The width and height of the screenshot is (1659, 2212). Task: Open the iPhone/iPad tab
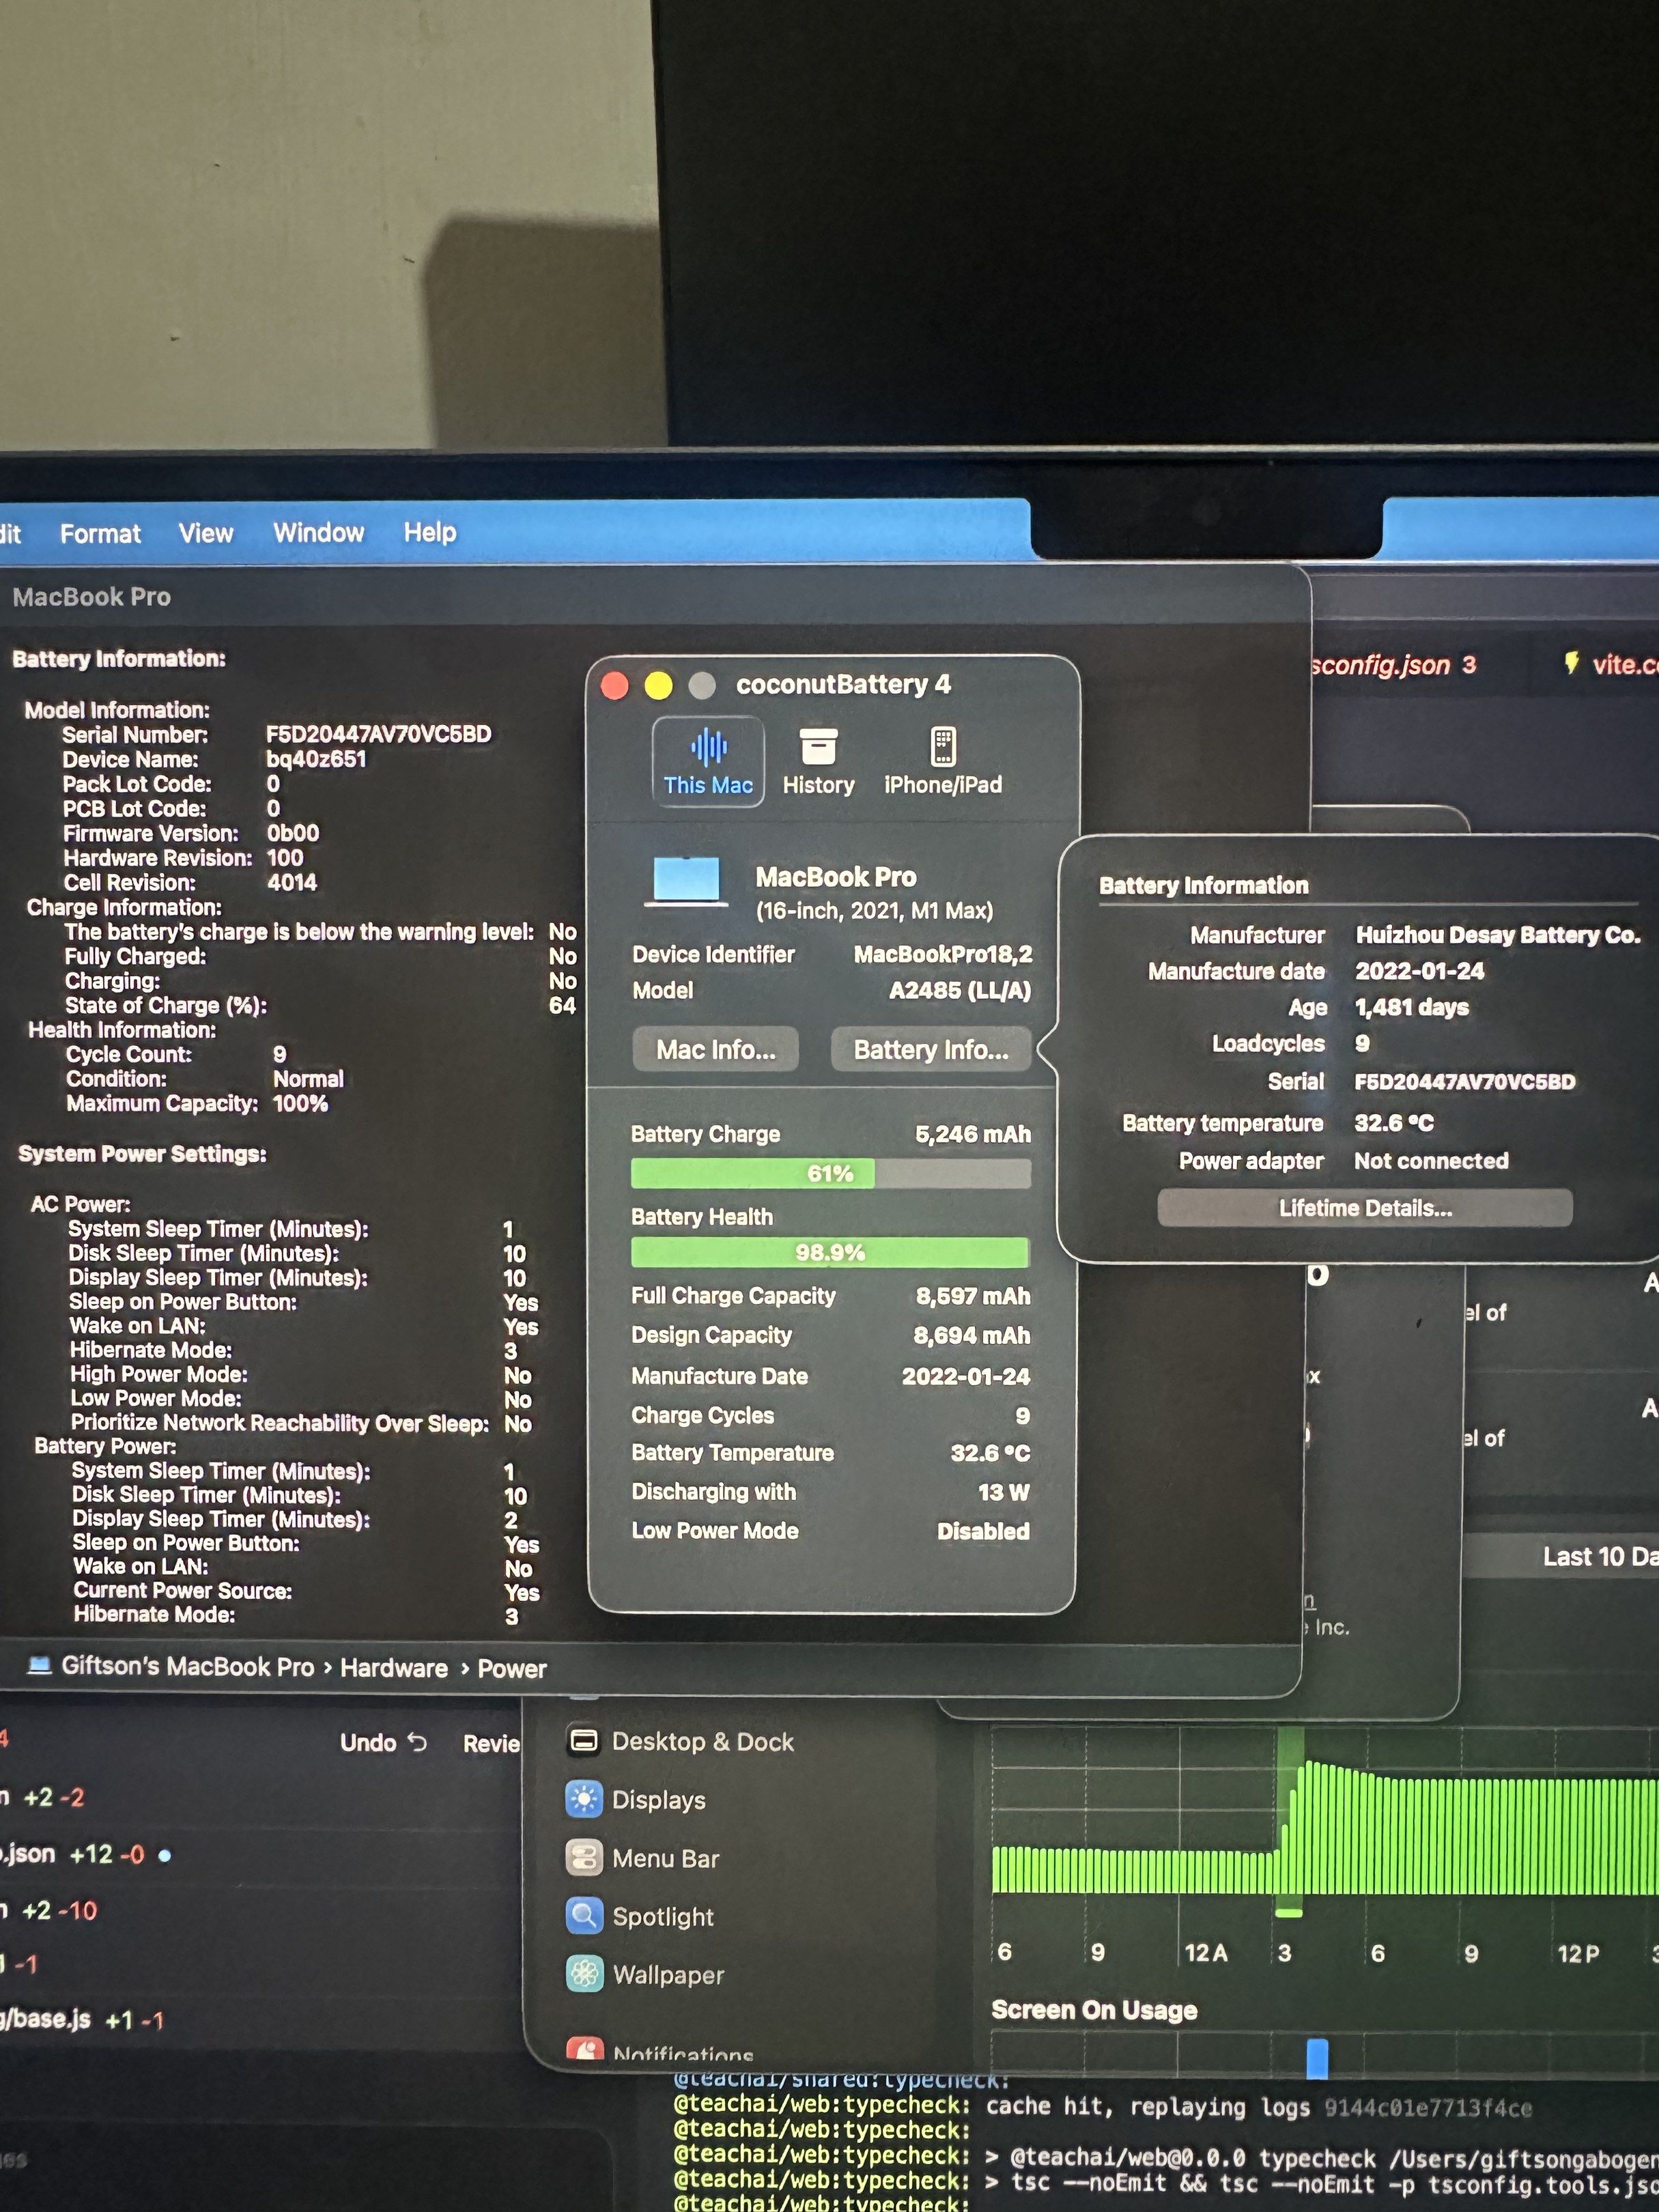(x=943, y=762)
